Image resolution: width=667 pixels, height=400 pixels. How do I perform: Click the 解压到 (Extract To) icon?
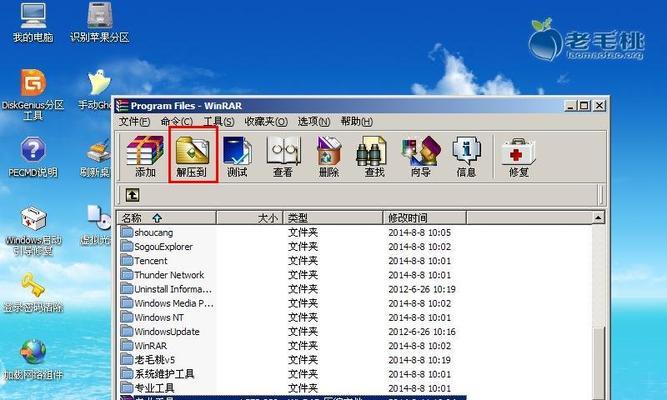(x=192, y=156)
